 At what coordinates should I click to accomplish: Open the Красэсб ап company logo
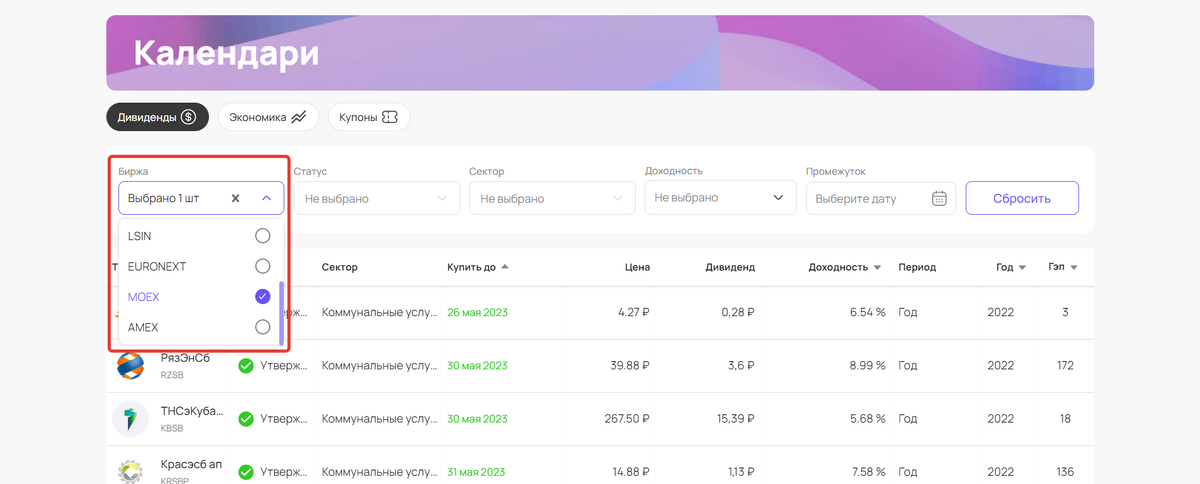tap(130, 471)
